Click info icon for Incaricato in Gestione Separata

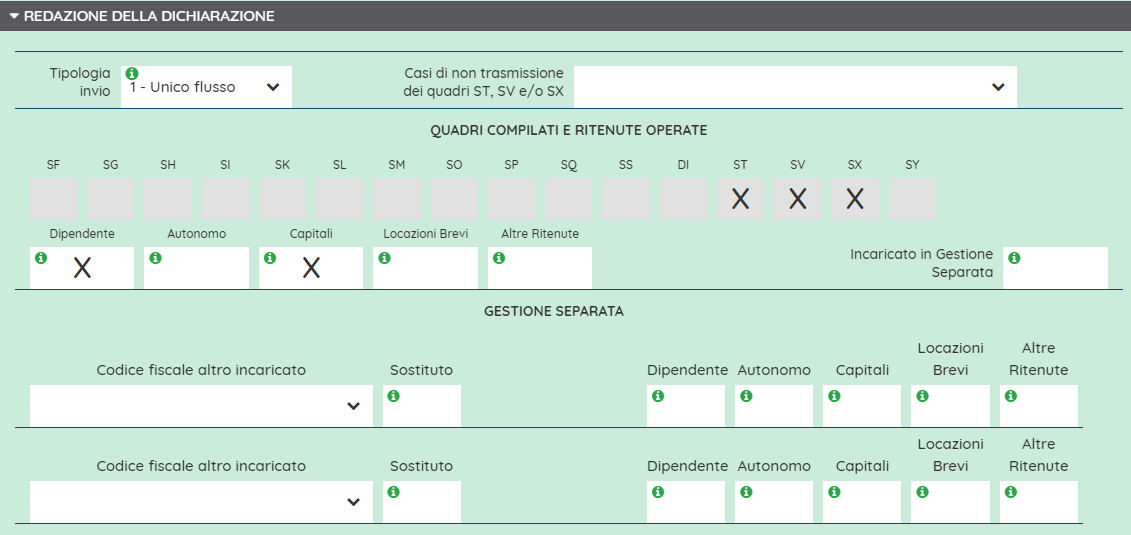(1014, 258)
